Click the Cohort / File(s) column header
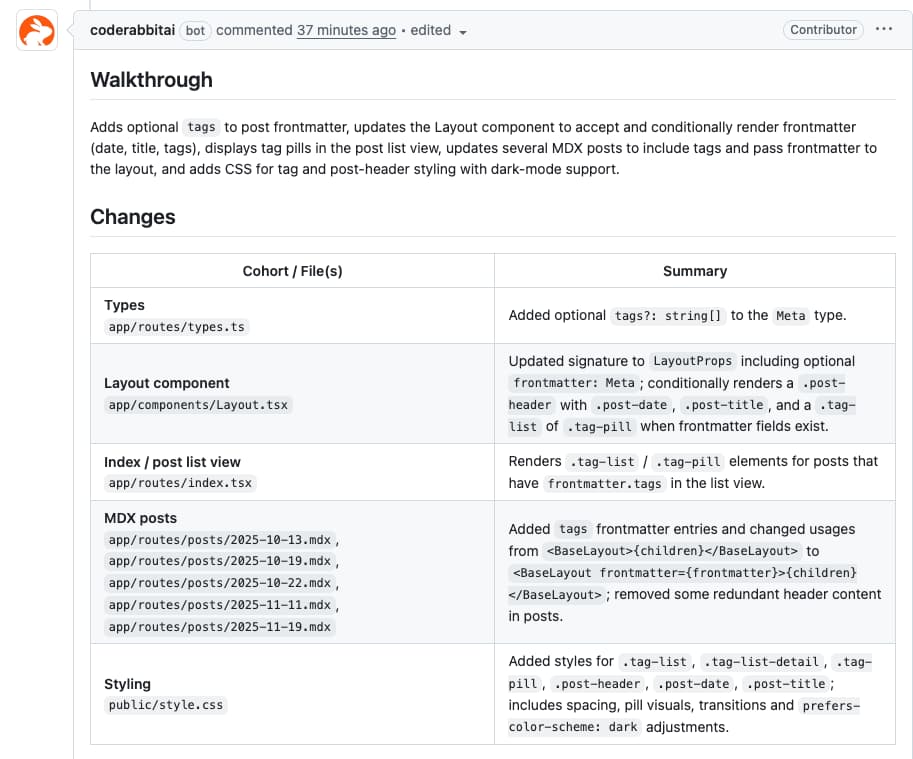 coord(292,271)
